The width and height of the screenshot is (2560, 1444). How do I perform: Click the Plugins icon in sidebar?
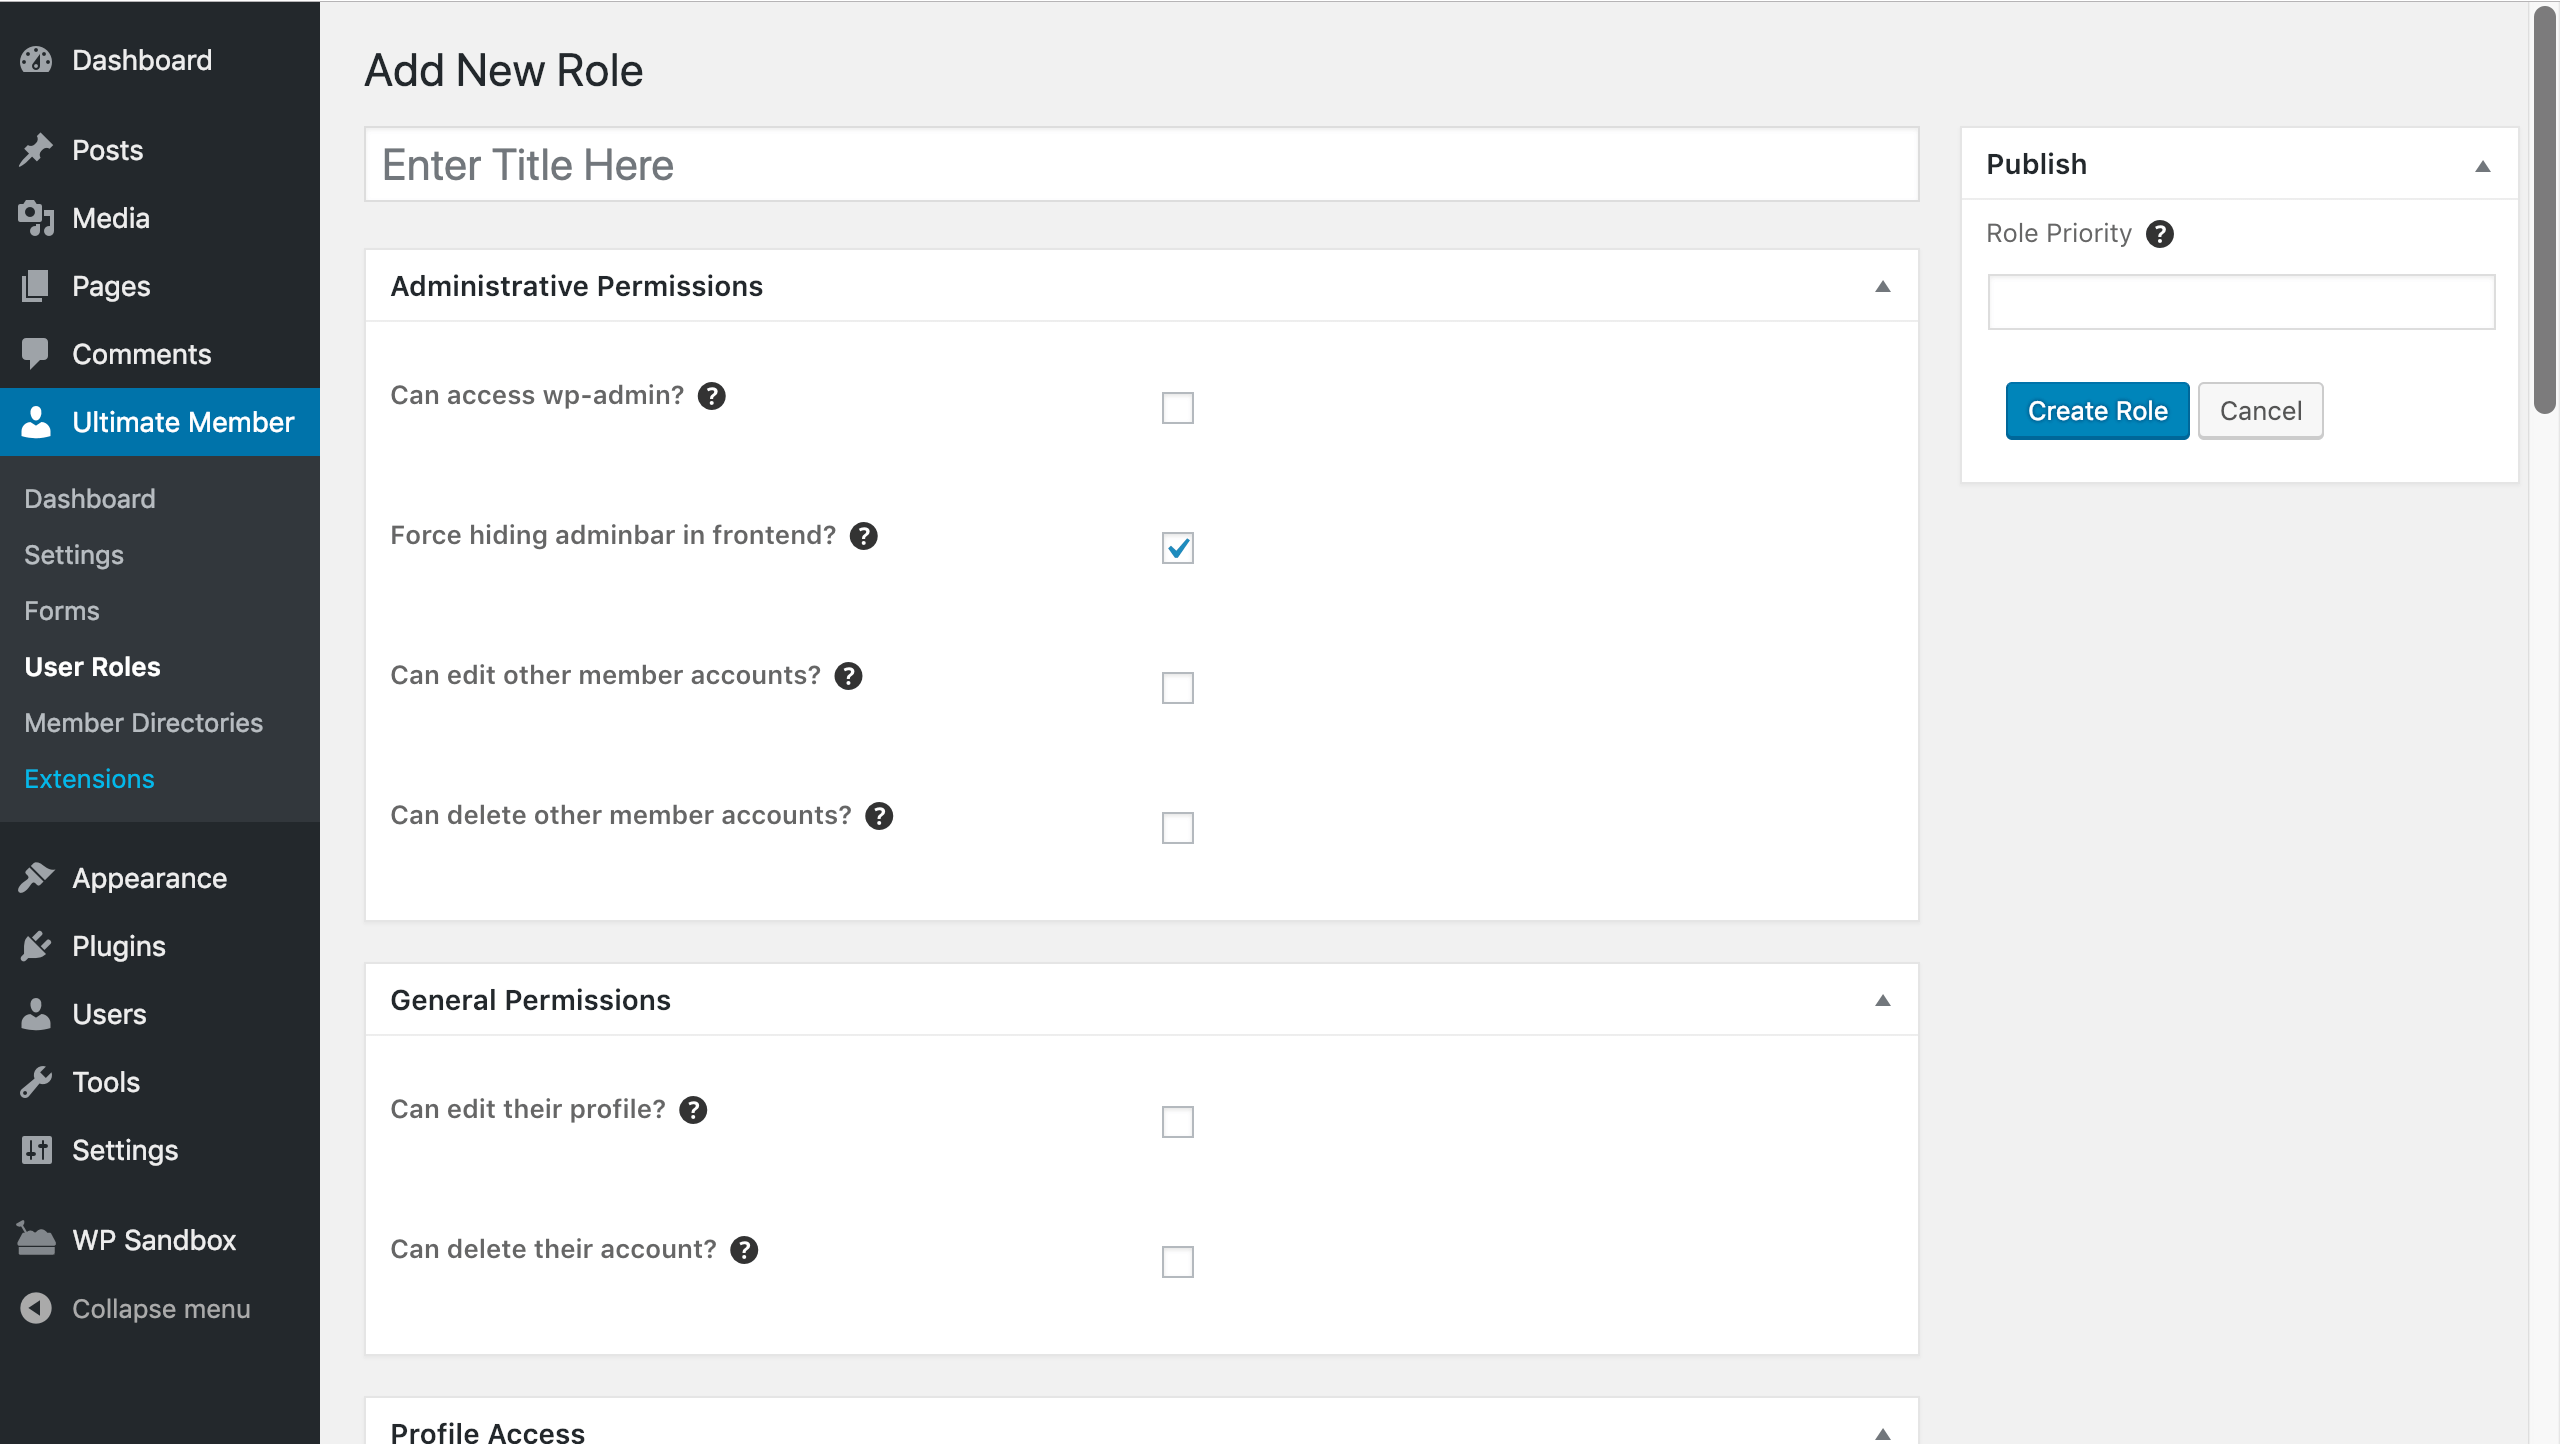click(36, 946)
